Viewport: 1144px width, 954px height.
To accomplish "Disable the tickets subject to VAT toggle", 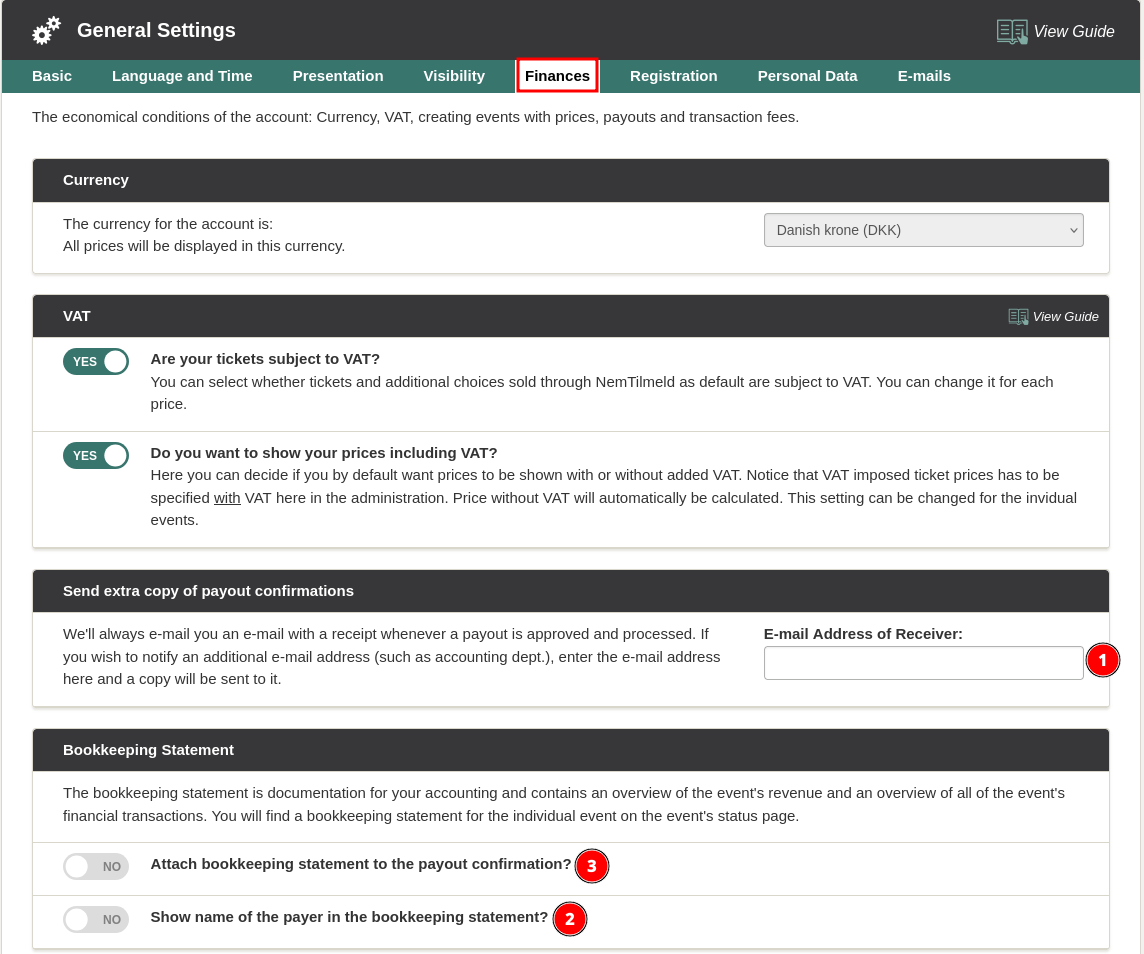I will tap(96, 362).
